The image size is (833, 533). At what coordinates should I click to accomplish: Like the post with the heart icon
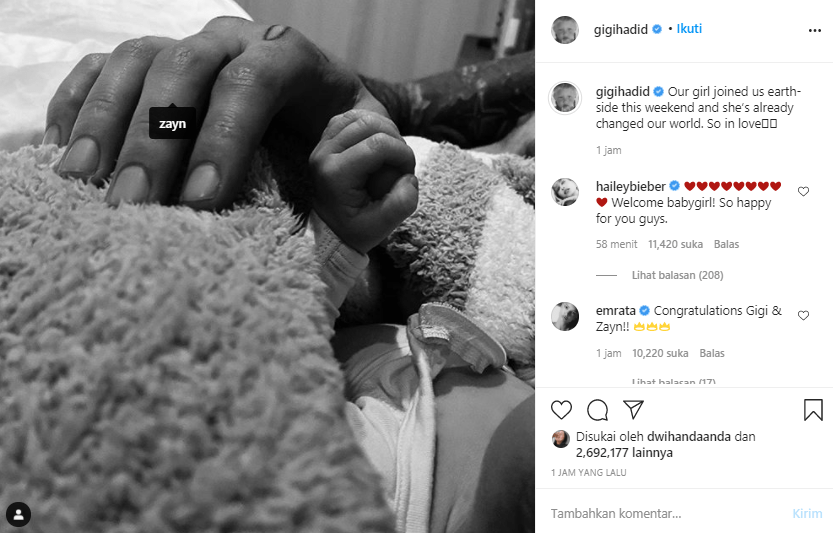coord(561,410)
